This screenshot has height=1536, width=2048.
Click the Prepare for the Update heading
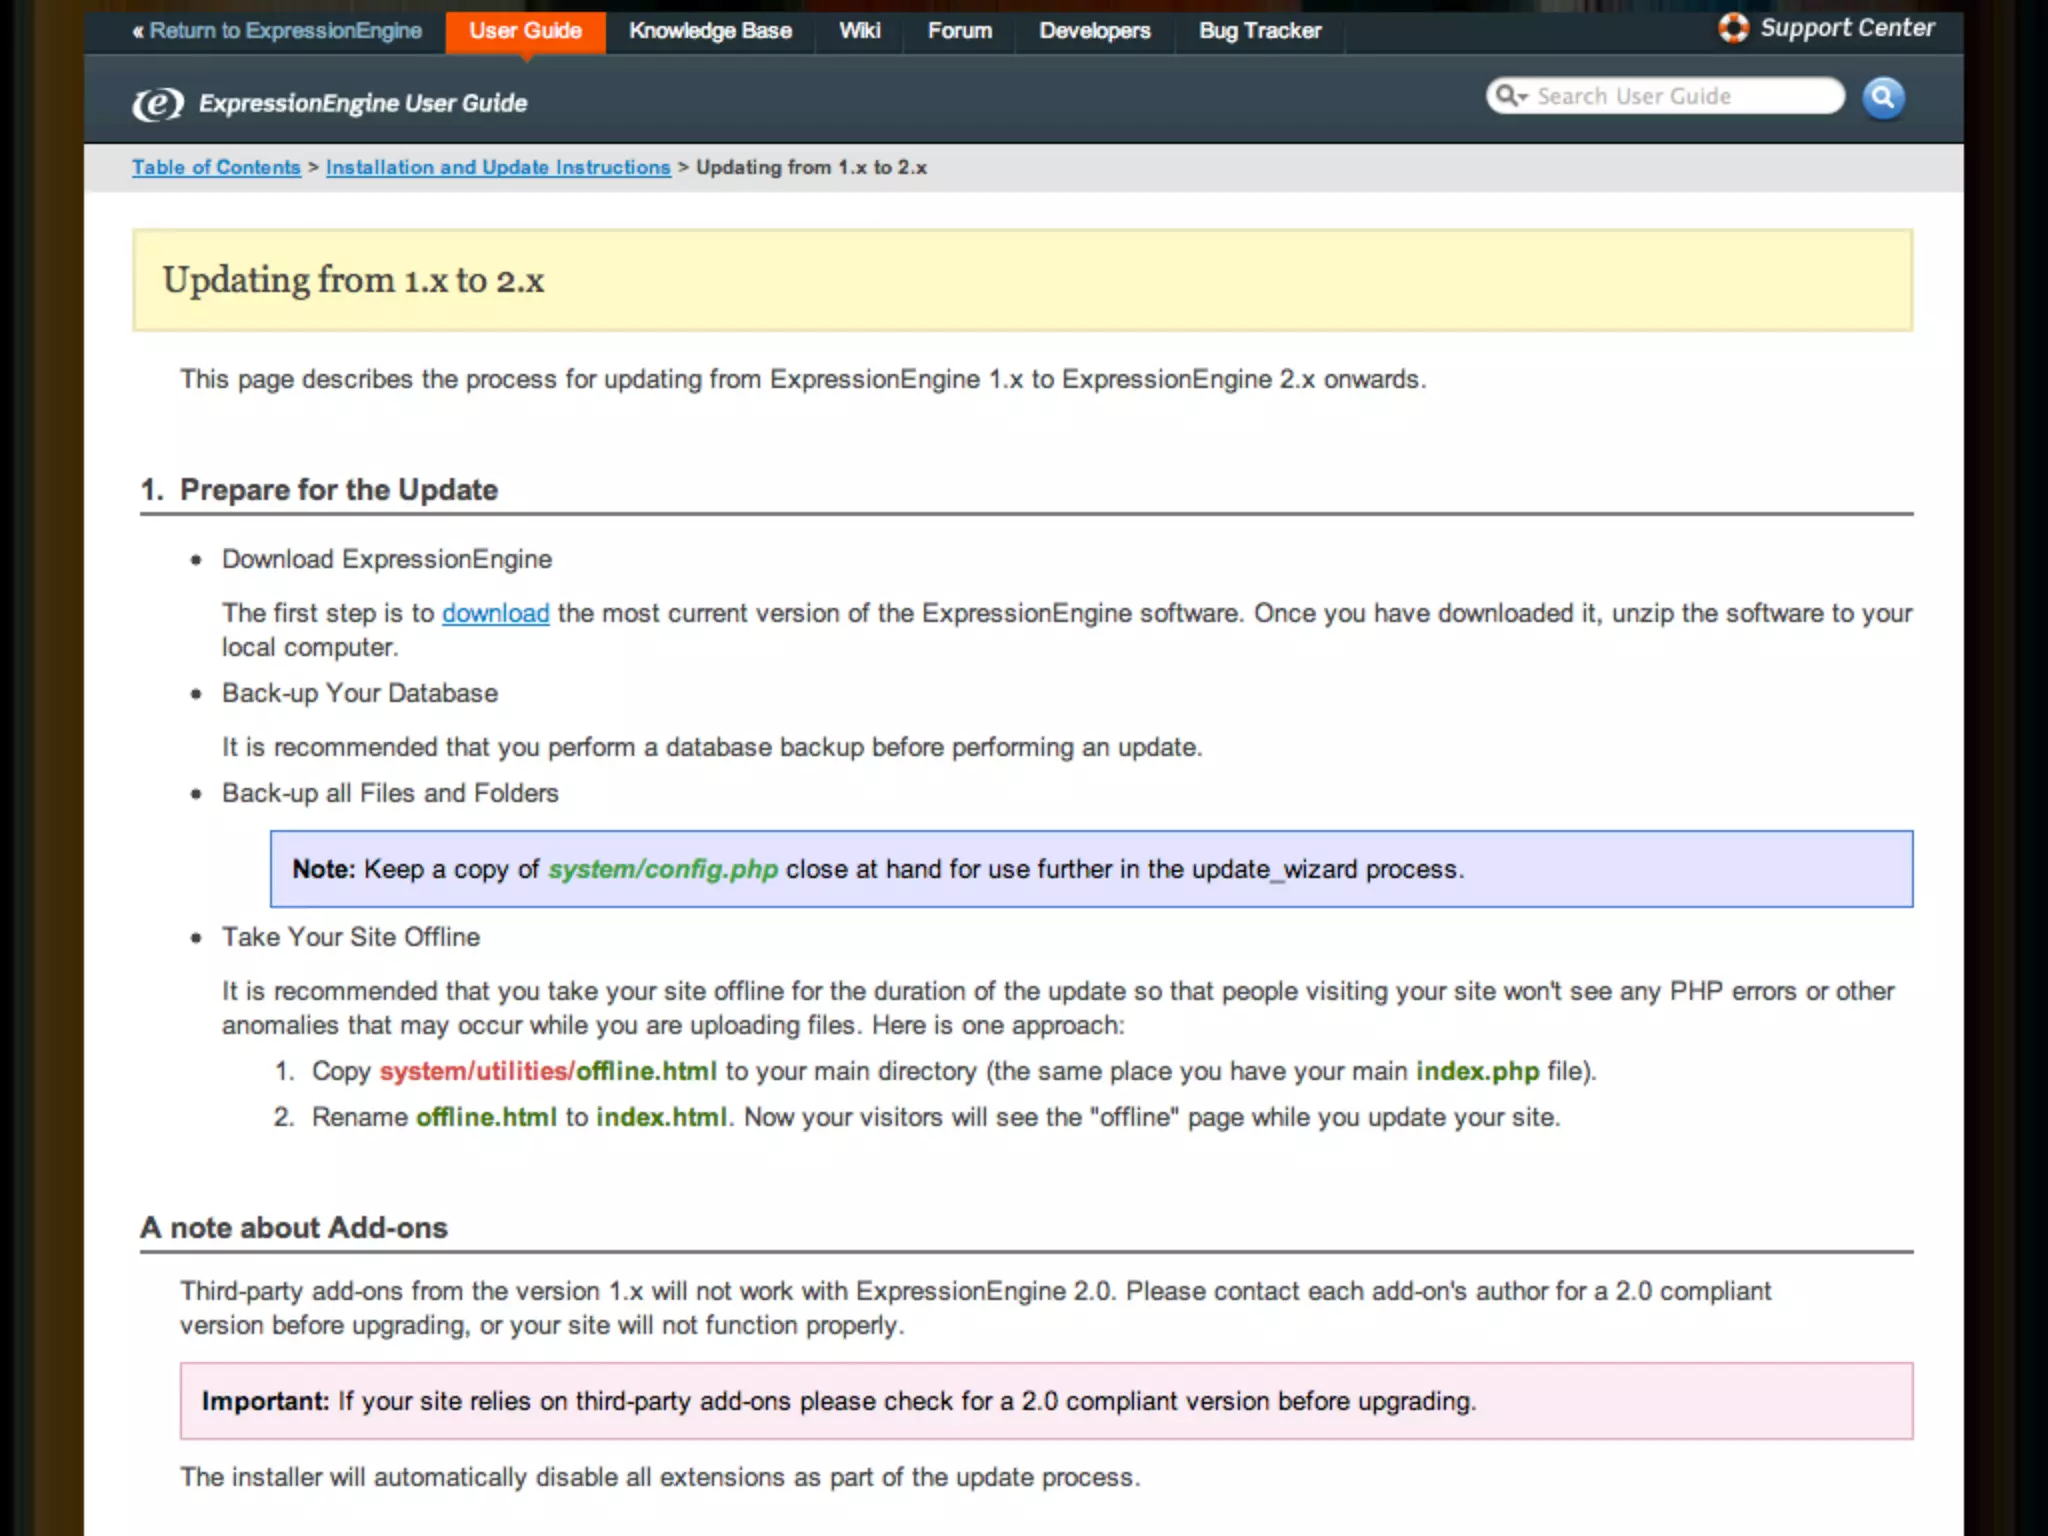tap(338, 489)
